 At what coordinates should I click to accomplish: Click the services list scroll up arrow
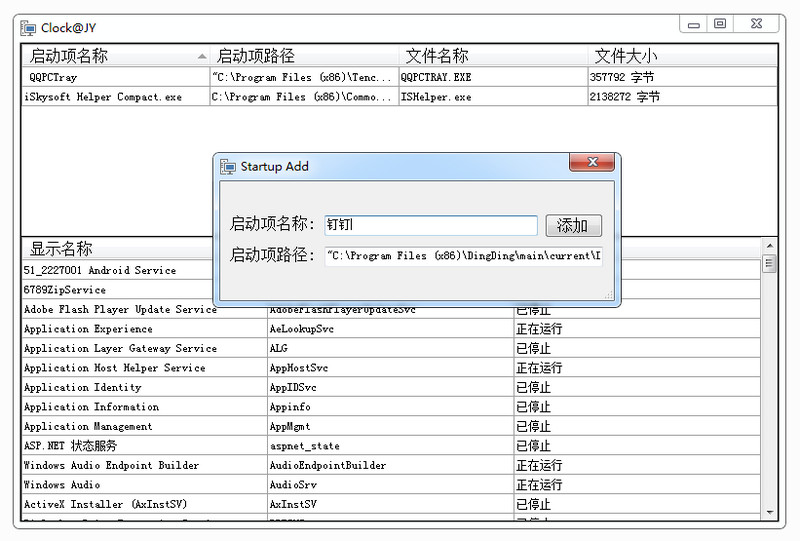(x=769, y=246)
